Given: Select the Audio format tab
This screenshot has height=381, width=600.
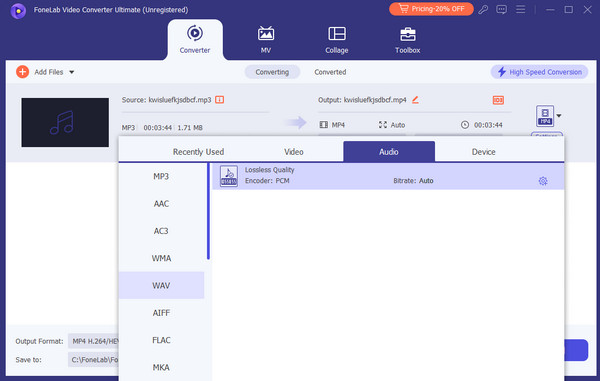Looking at the screenshot, I should click(389, 151).
